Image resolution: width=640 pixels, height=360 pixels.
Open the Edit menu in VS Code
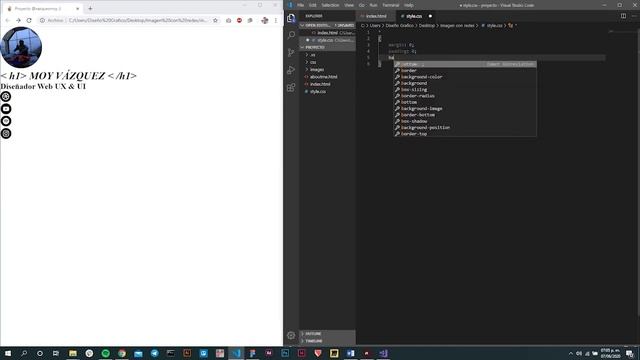coord(313,5)
